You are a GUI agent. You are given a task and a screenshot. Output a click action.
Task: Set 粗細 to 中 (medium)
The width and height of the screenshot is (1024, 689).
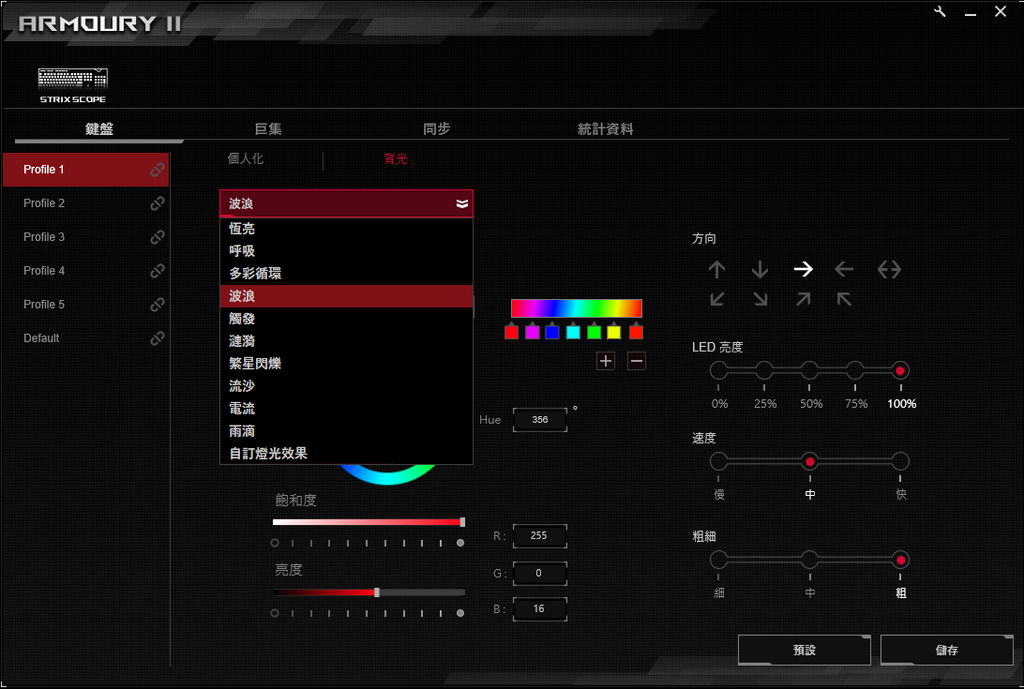point(810,560)
